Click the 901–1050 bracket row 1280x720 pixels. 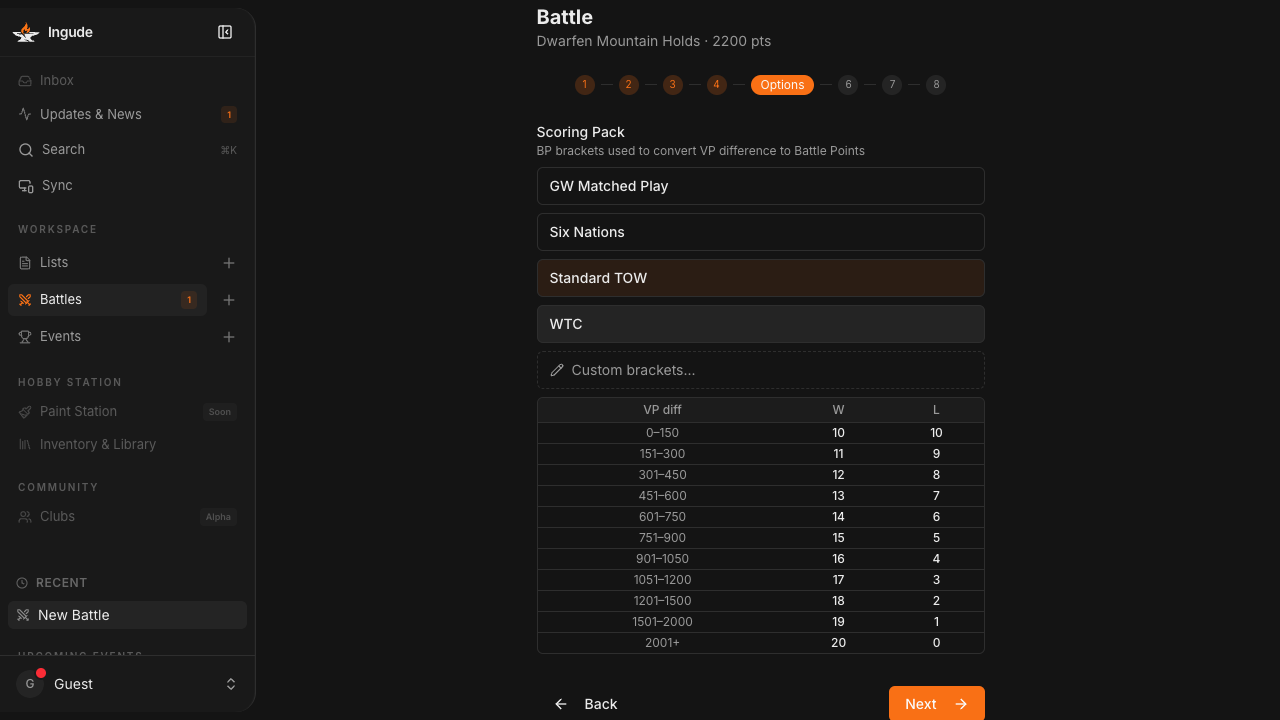click(761, 559)
